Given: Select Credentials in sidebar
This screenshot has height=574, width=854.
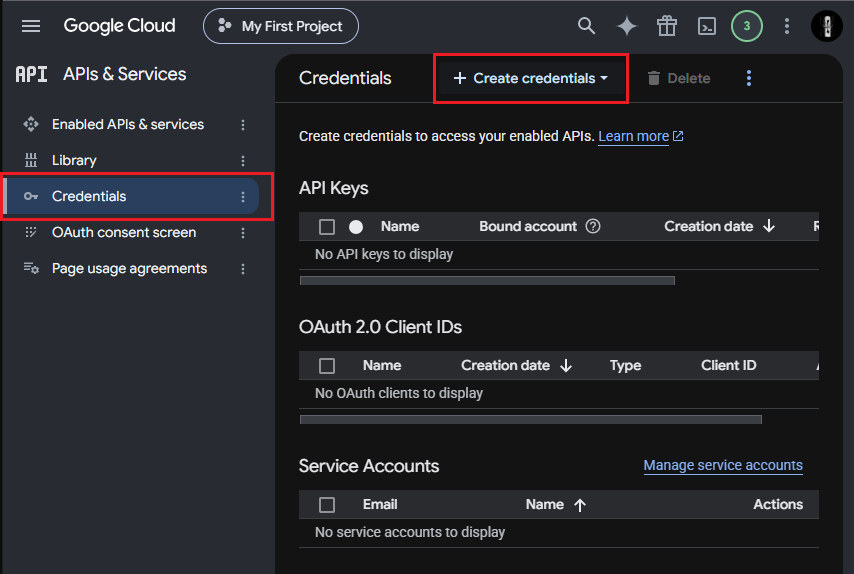Looking at the screenshot, I should (131, 196).
